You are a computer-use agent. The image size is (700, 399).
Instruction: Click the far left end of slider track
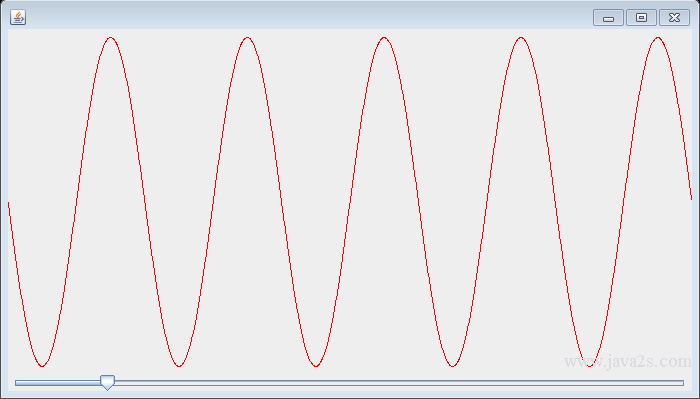18,383
